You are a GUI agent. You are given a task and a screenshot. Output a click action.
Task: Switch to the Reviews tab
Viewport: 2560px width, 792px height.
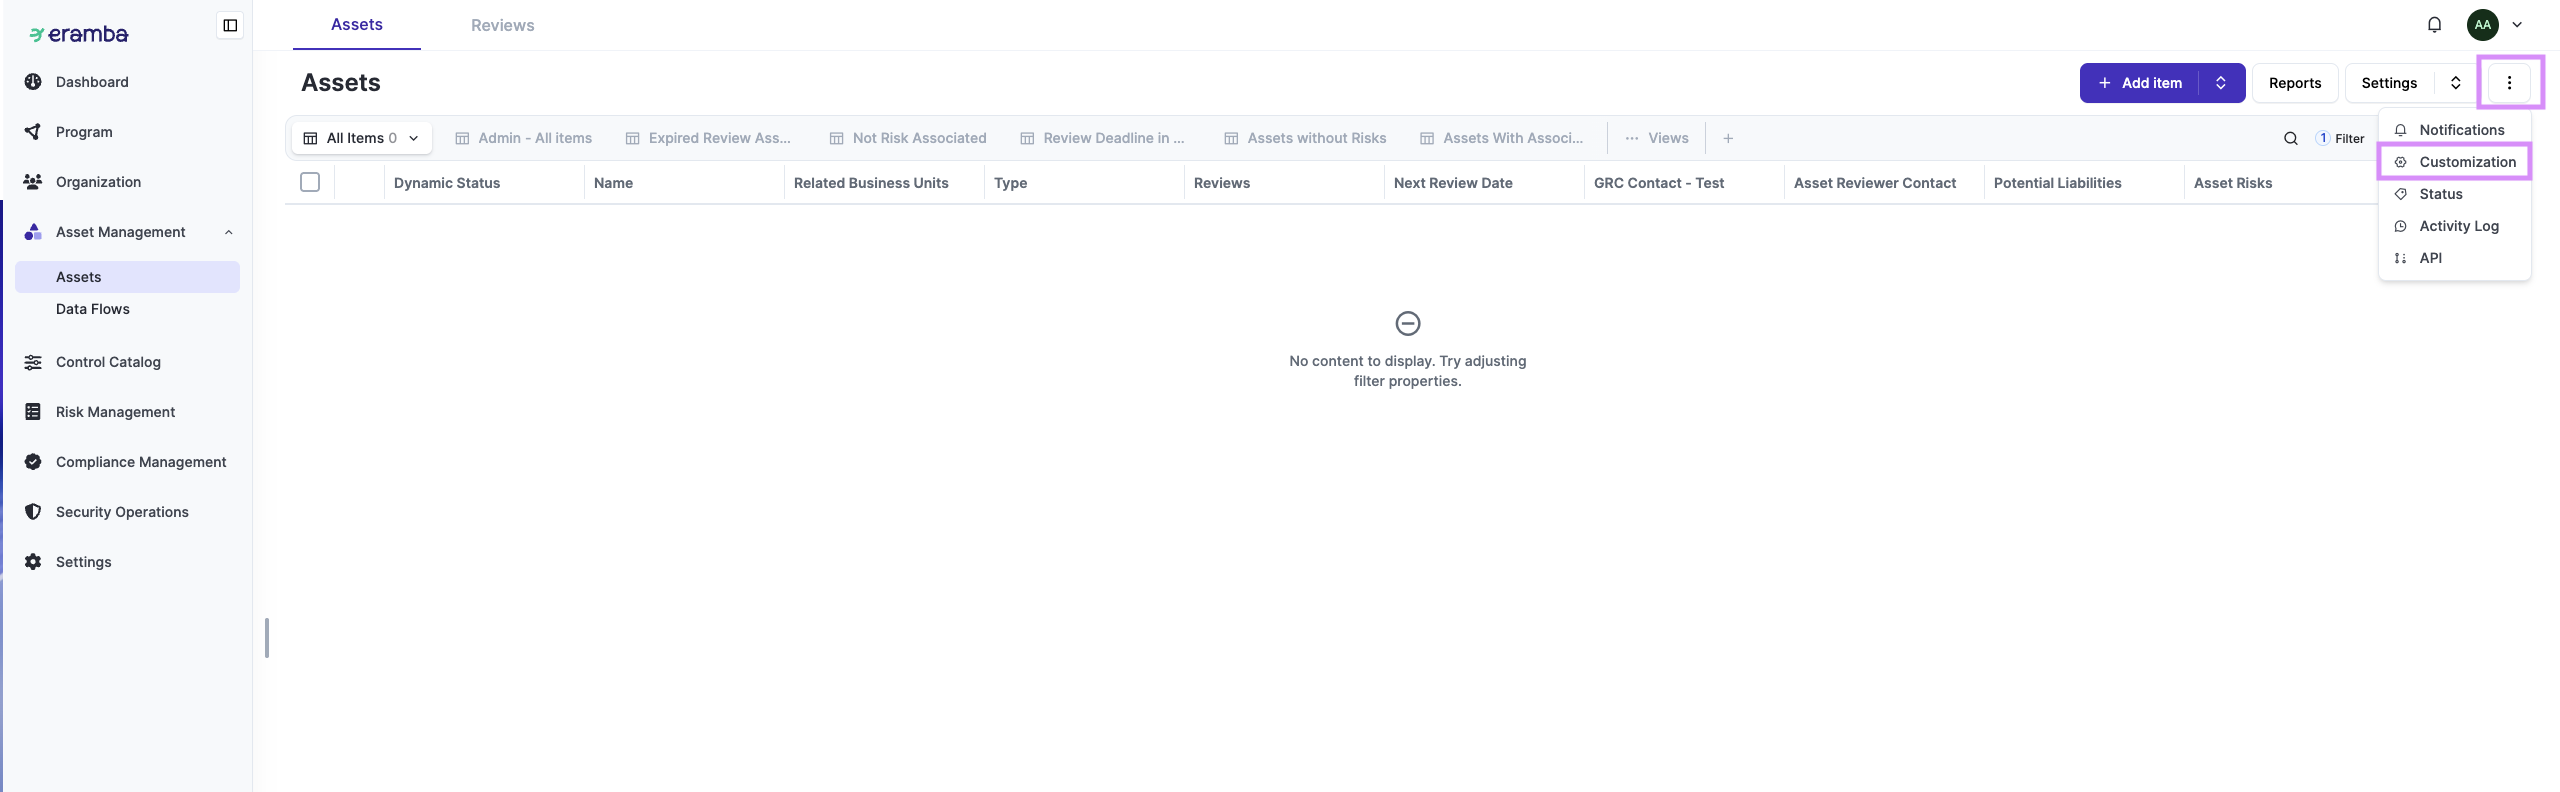(x=502, y=26)
